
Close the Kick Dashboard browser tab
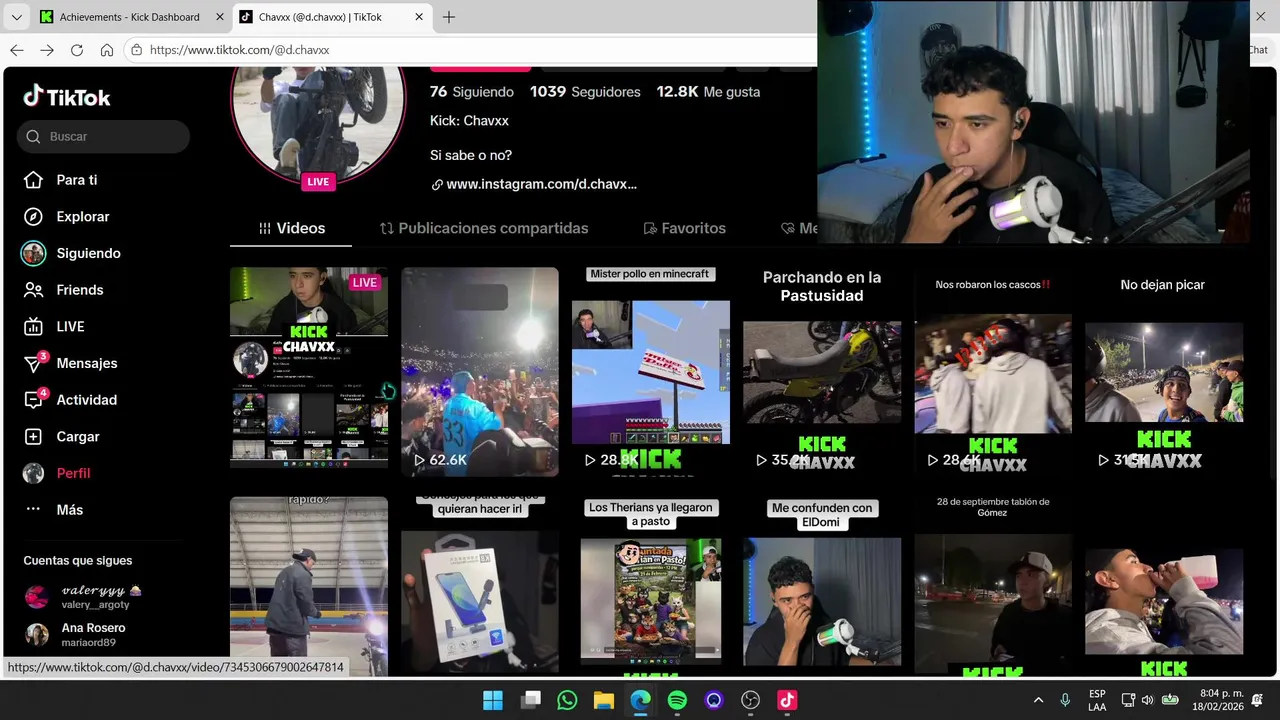(219, 17)
